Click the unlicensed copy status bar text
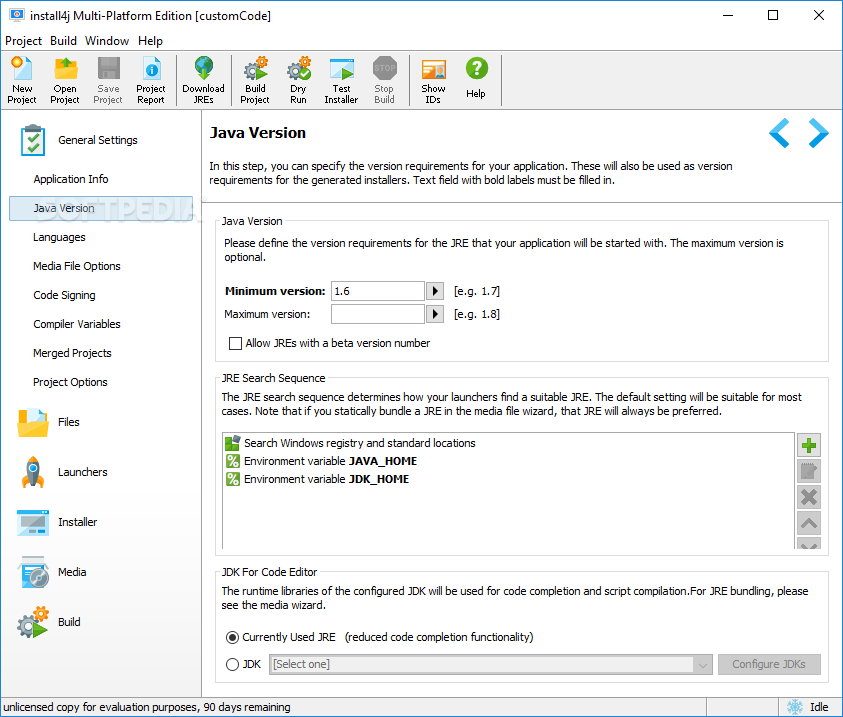This screenshot has width=843, height=717. 147,707
